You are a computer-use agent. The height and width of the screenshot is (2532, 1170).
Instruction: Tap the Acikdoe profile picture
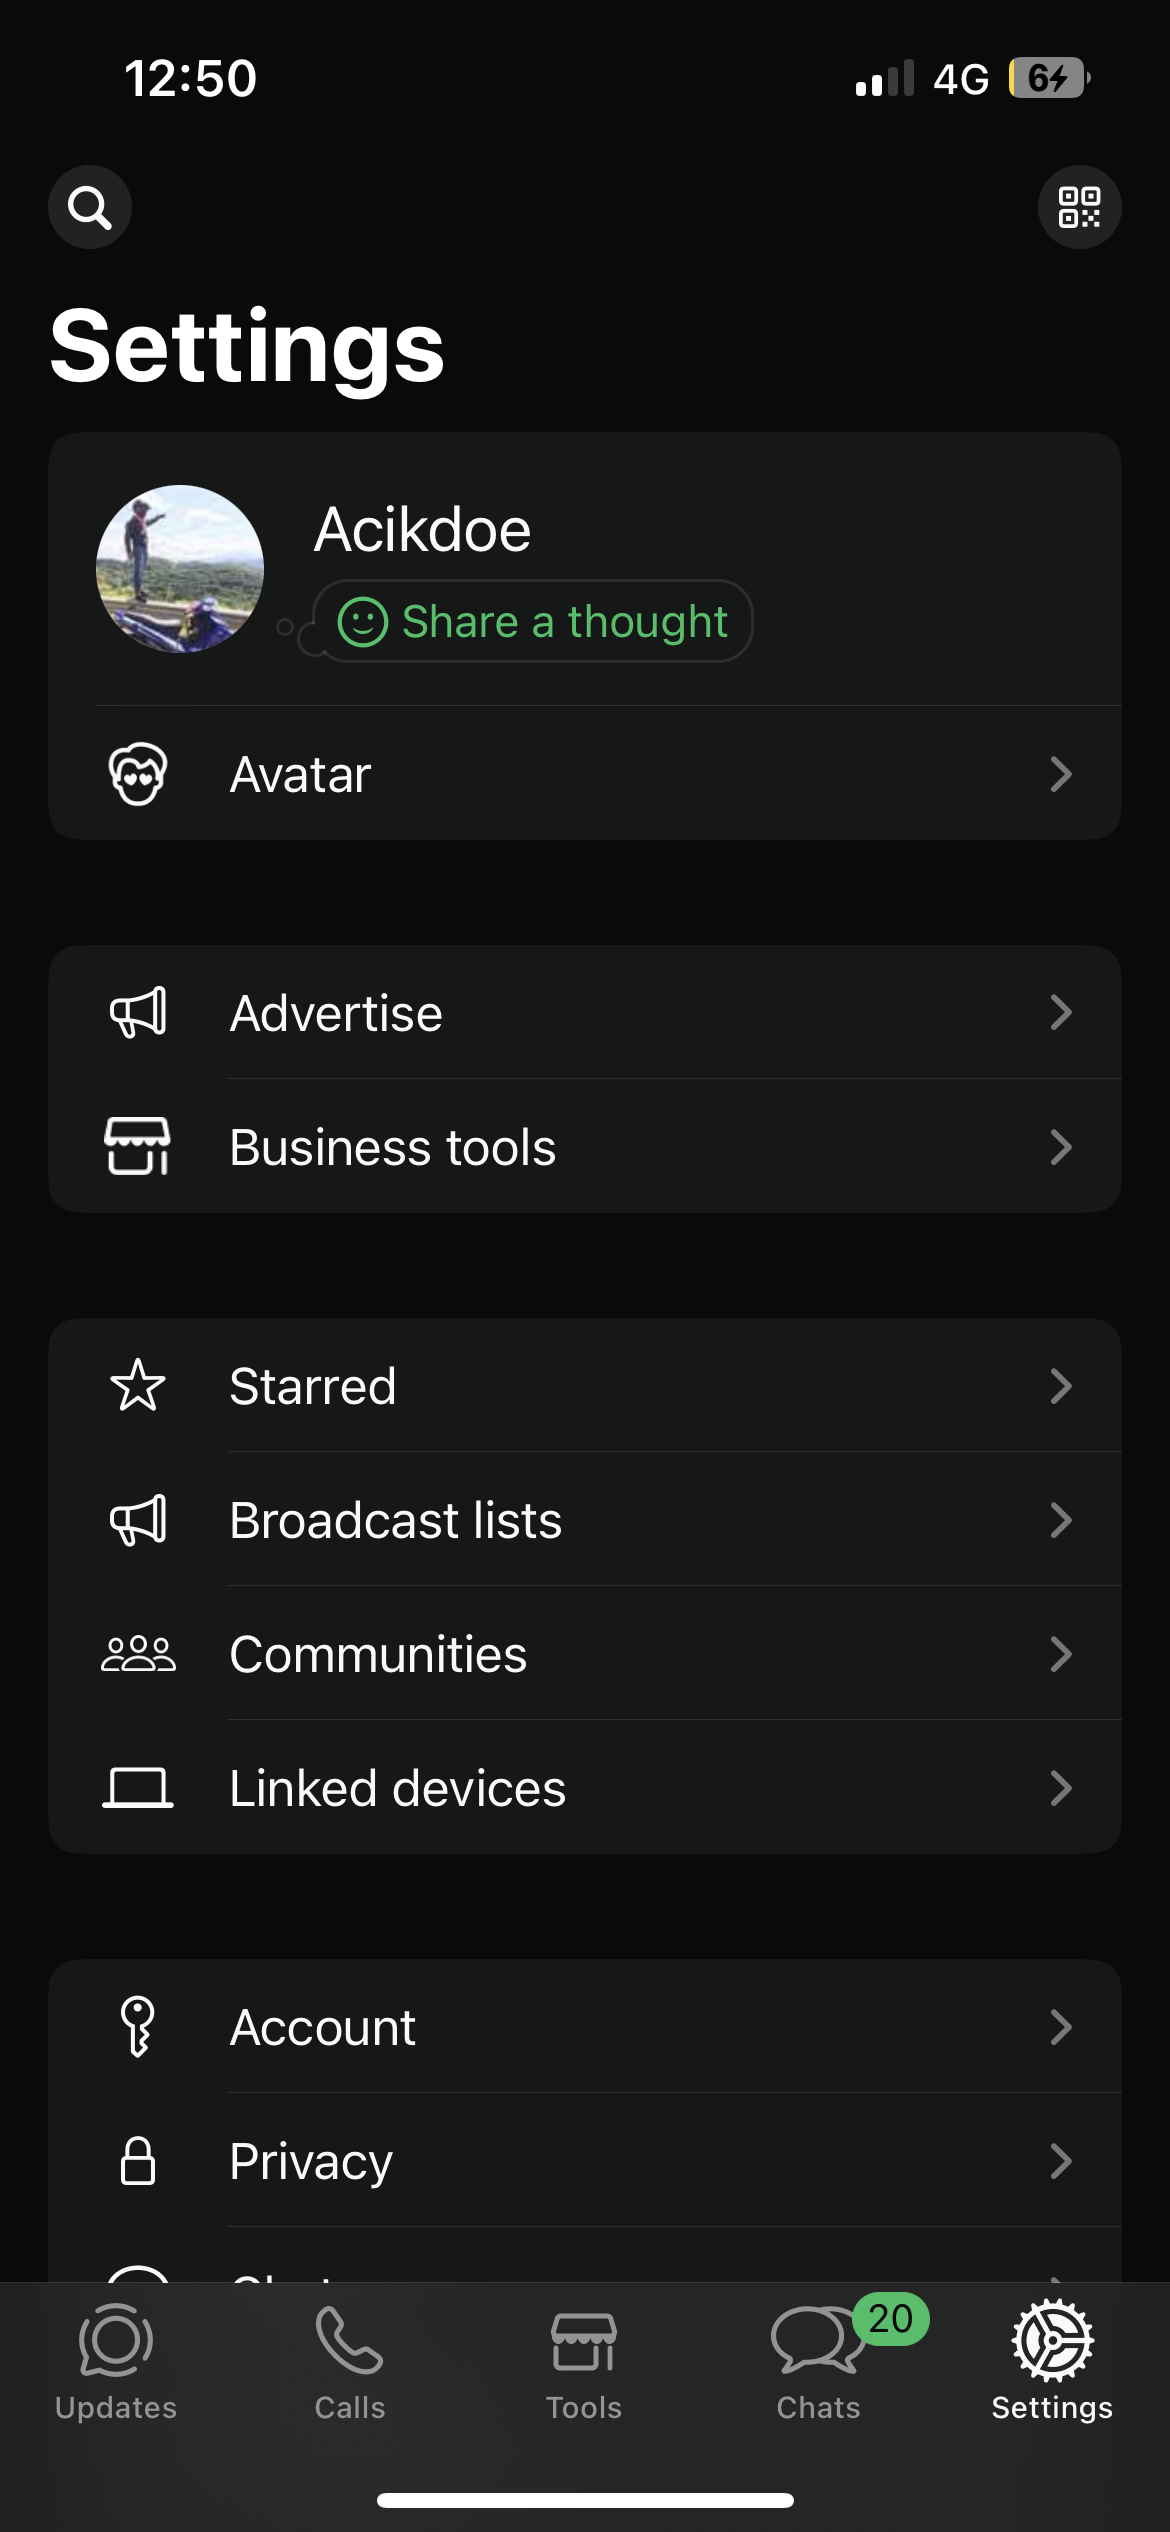[180, 569]
